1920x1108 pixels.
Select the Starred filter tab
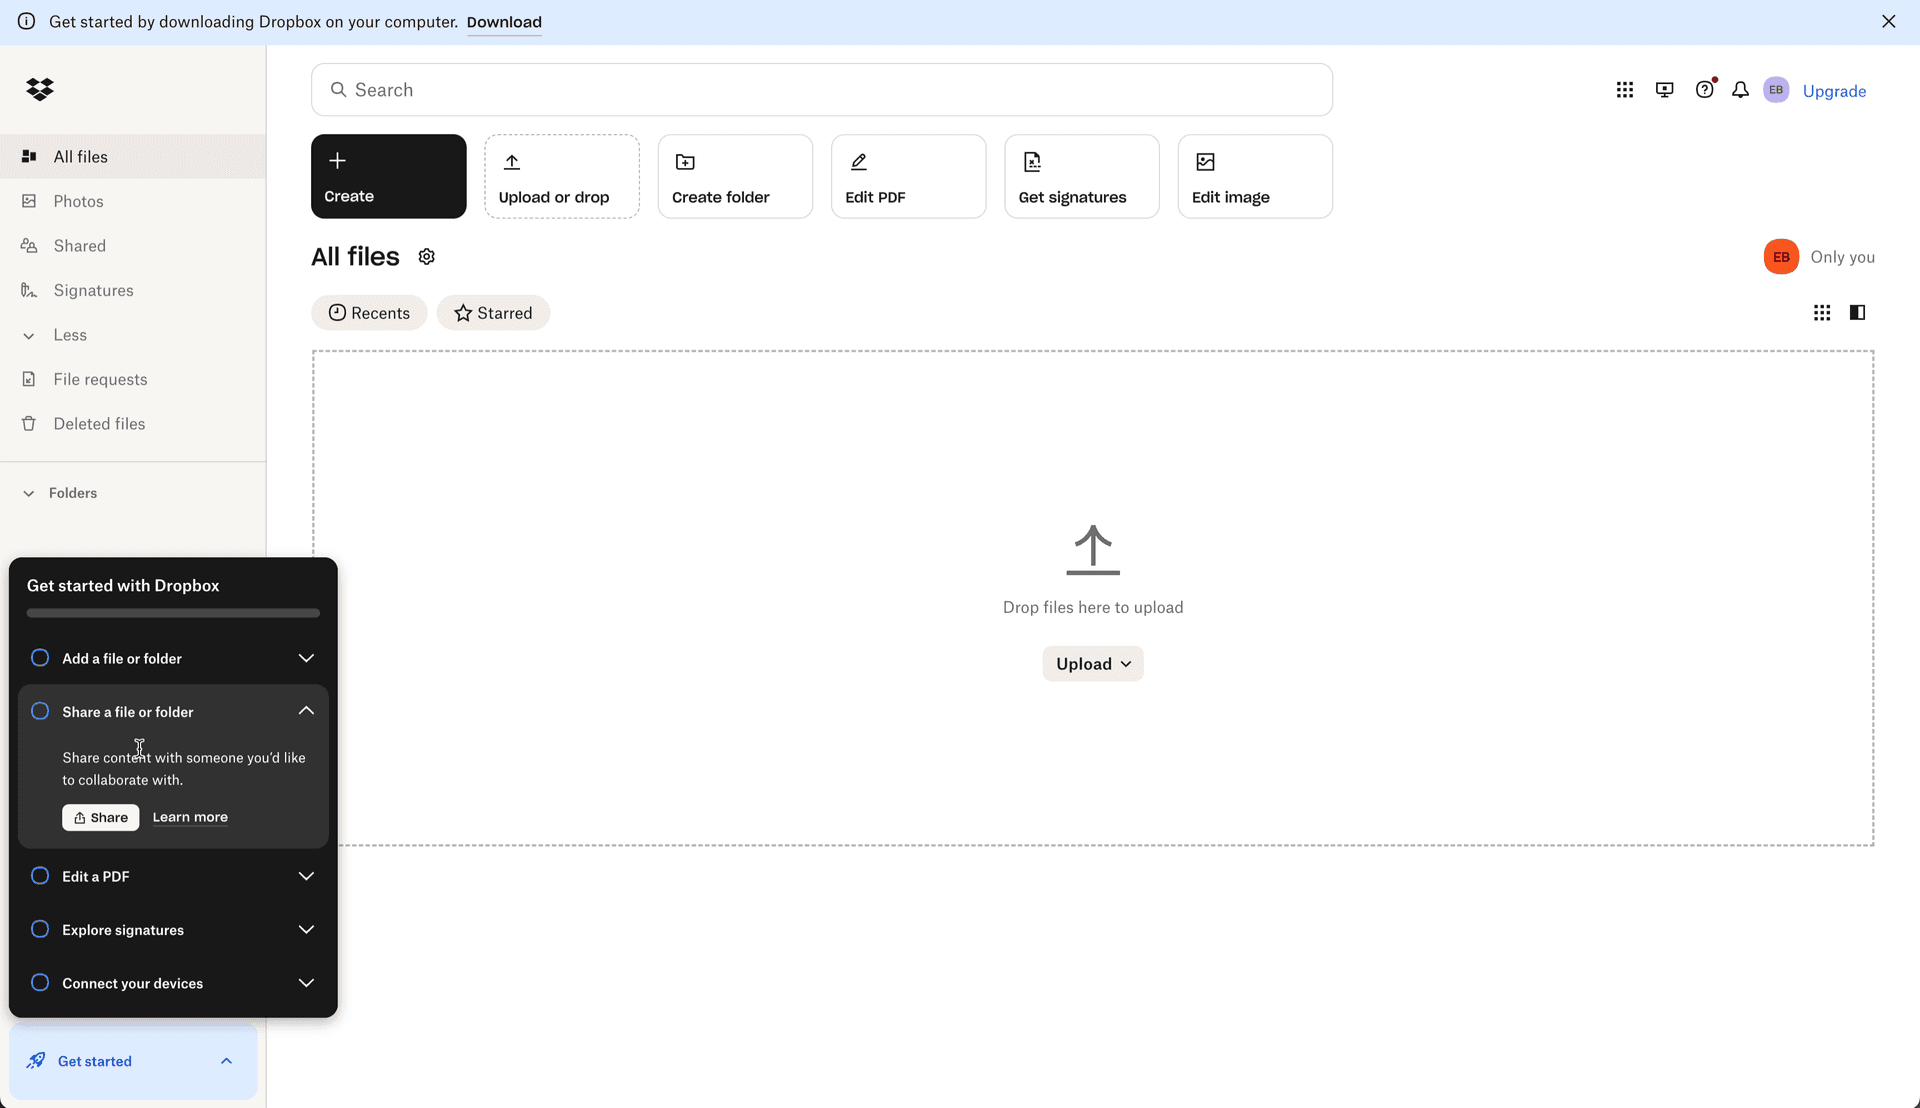click(x=493, y=313)
